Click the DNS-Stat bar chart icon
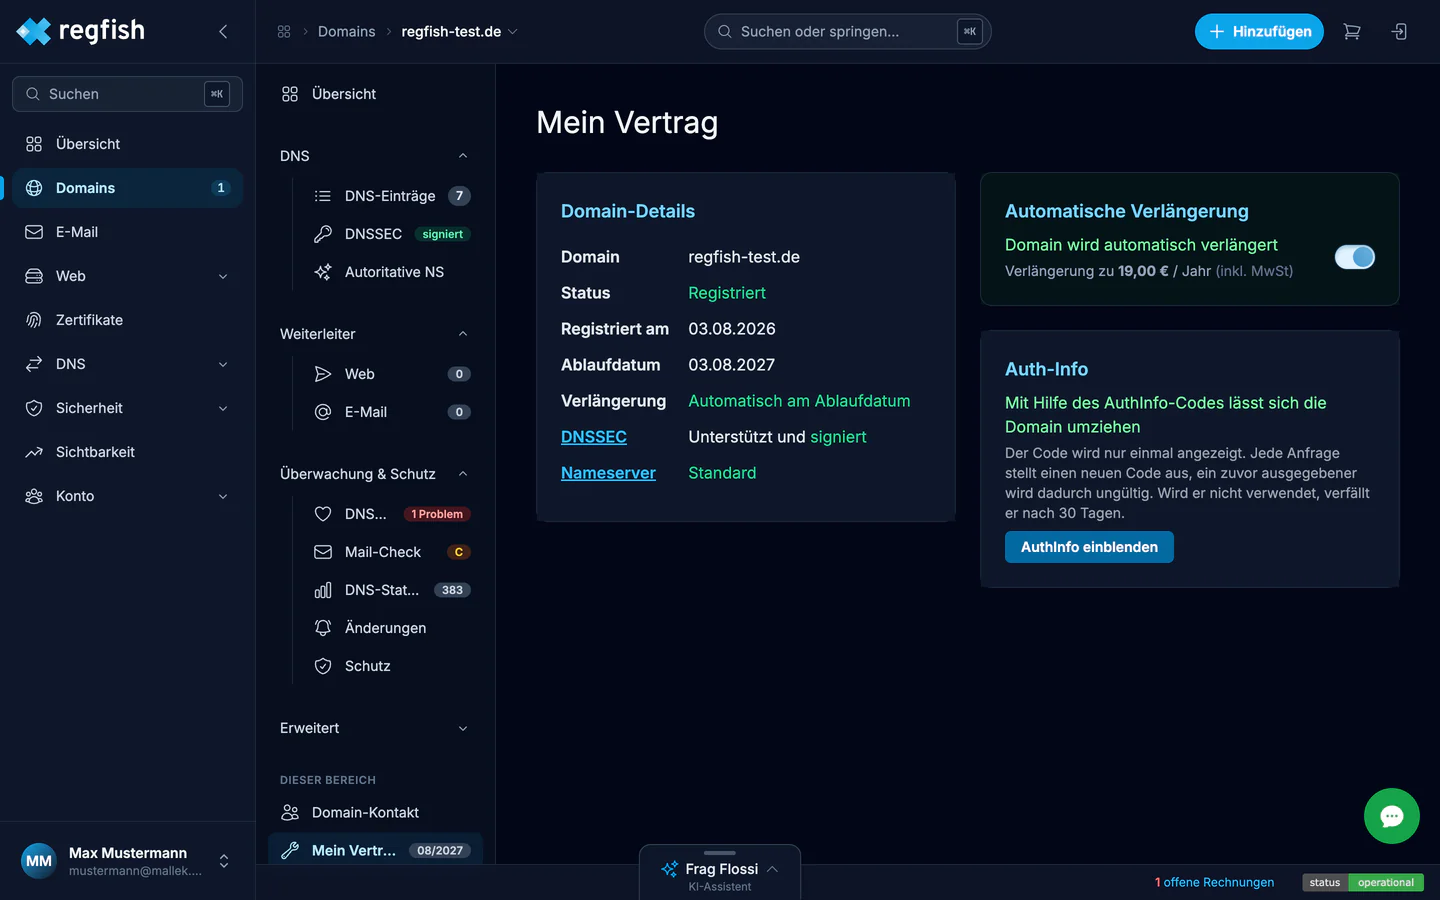Screen dimensions: 1440x900 pos(323,590)
